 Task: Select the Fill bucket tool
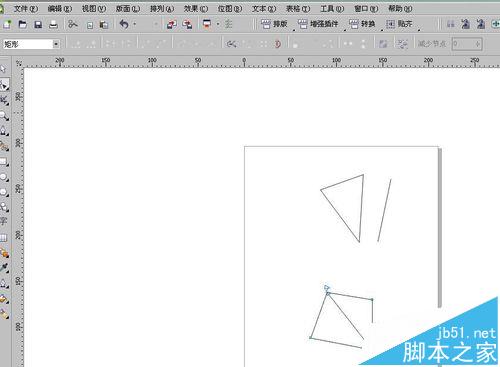[4, 299]
